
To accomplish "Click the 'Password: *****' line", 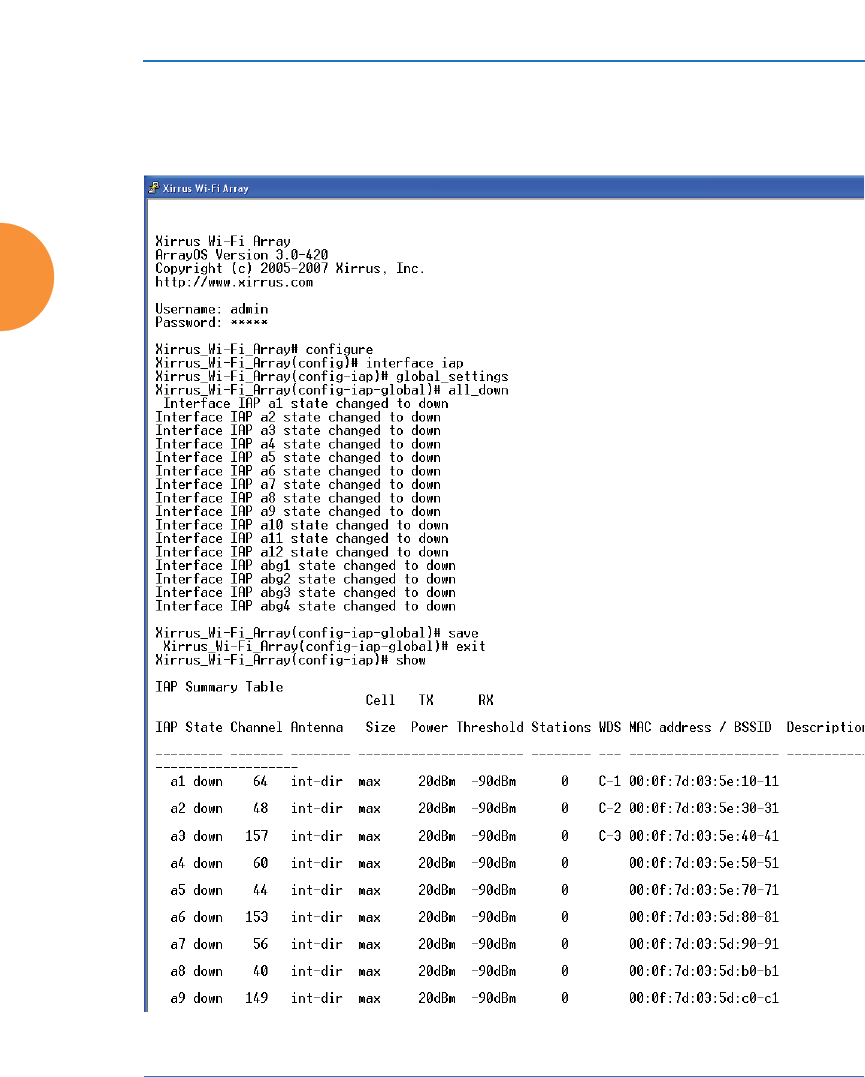I will 212,322.
